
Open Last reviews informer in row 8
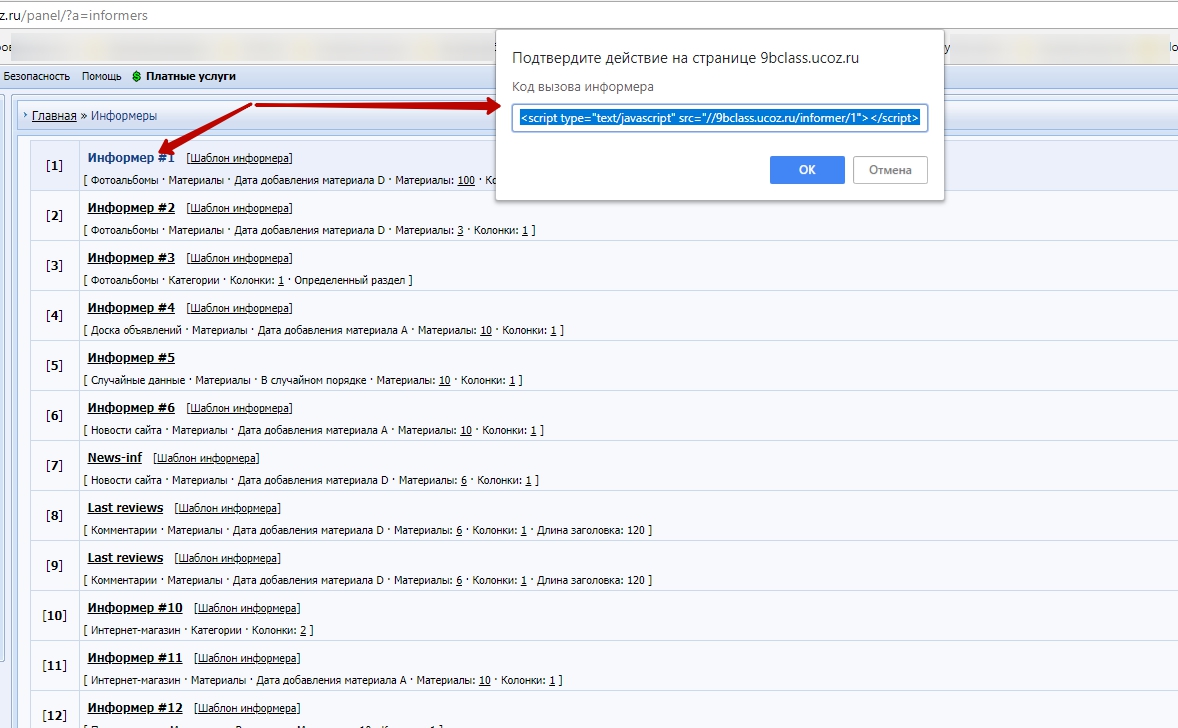click(125, 508)
